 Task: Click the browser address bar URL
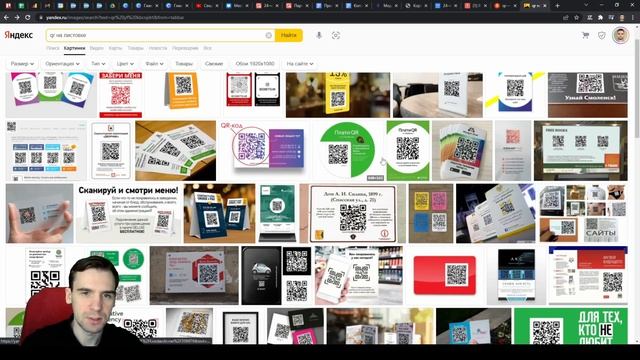[114, 18]
